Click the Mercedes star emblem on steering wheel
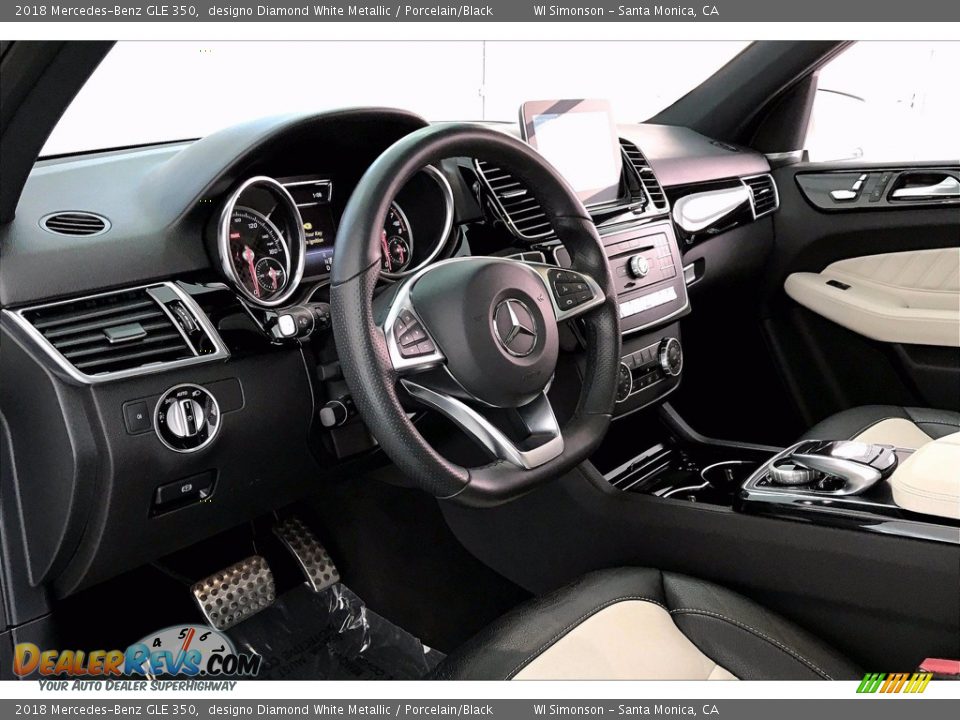Image resolution: width=960 pixels, height=720 pixels. [x=515, y=328]
